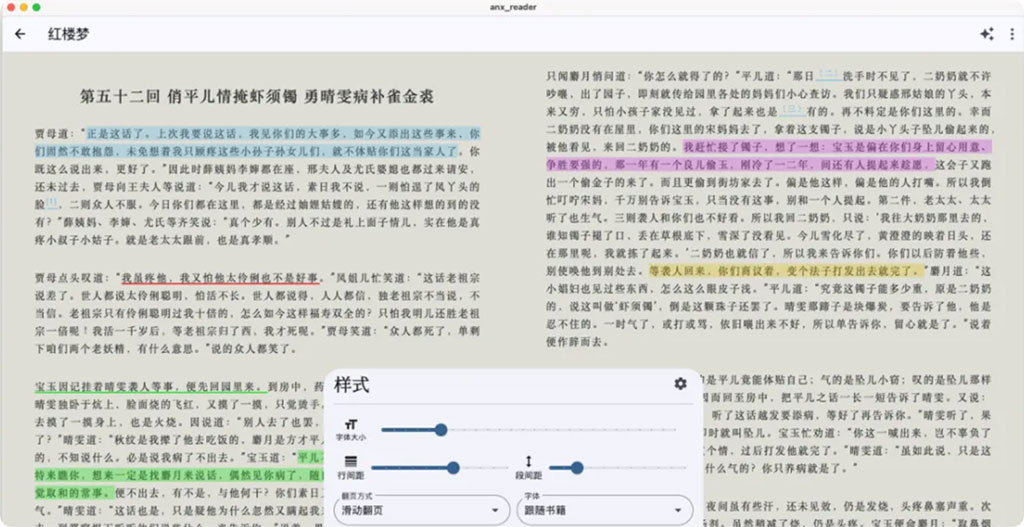The height and width of the screenshot is (527, 1024).
Task: Open footnote marker [1] after 脸
Action: click(52, 202)
